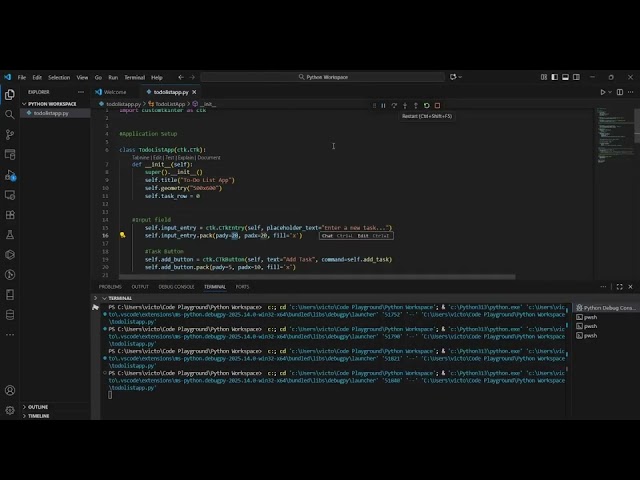
Task: Click the debug Step Into button
Action: point(405,106)
